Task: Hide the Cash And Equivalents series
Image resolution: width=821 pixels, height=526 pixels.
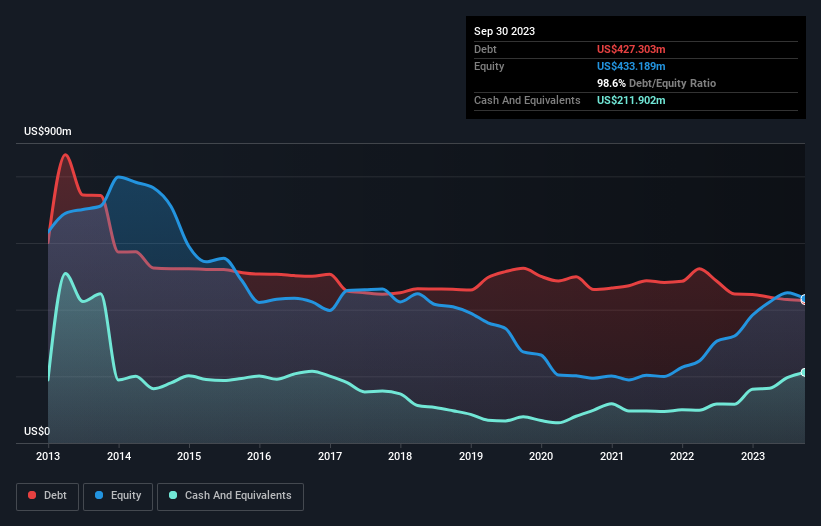Action: (229, 495)
